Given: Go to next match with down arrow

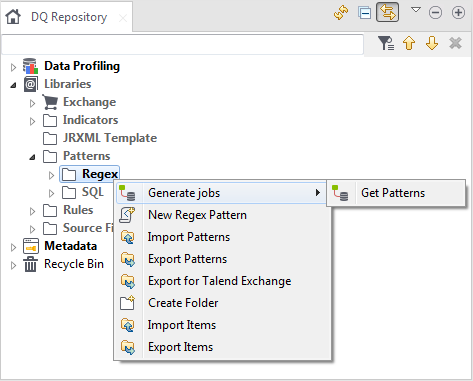Looking at the screenshot, I should 432,43.
